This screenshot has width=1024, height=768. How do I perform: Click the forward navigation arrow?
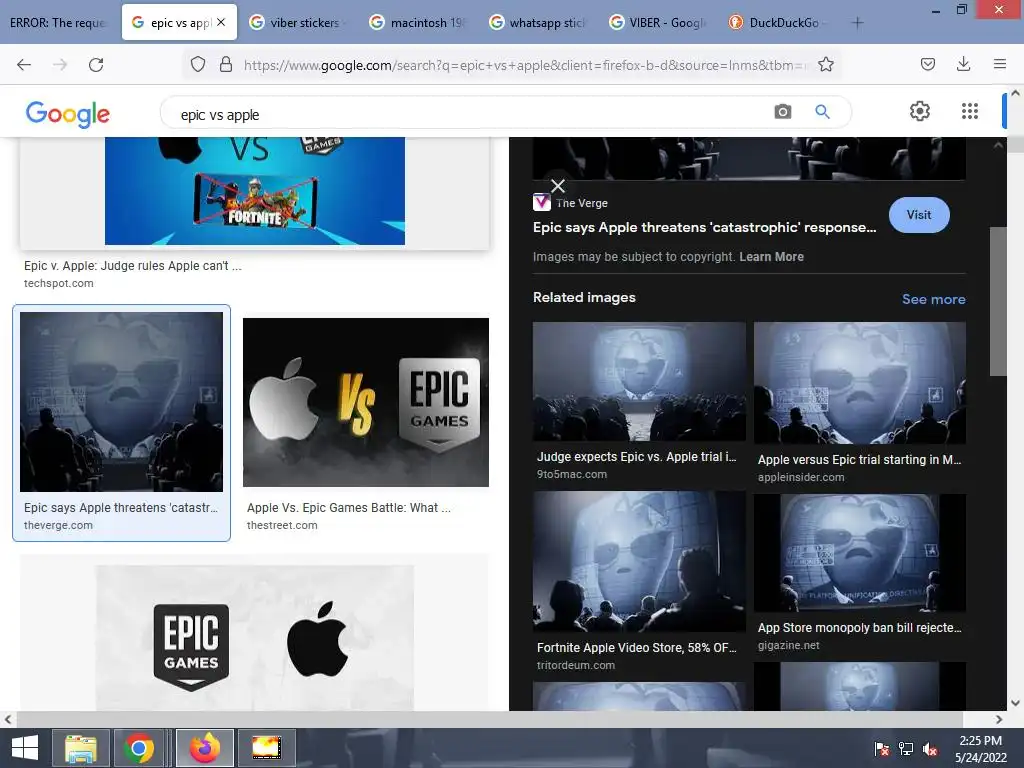tap(60, 65)
